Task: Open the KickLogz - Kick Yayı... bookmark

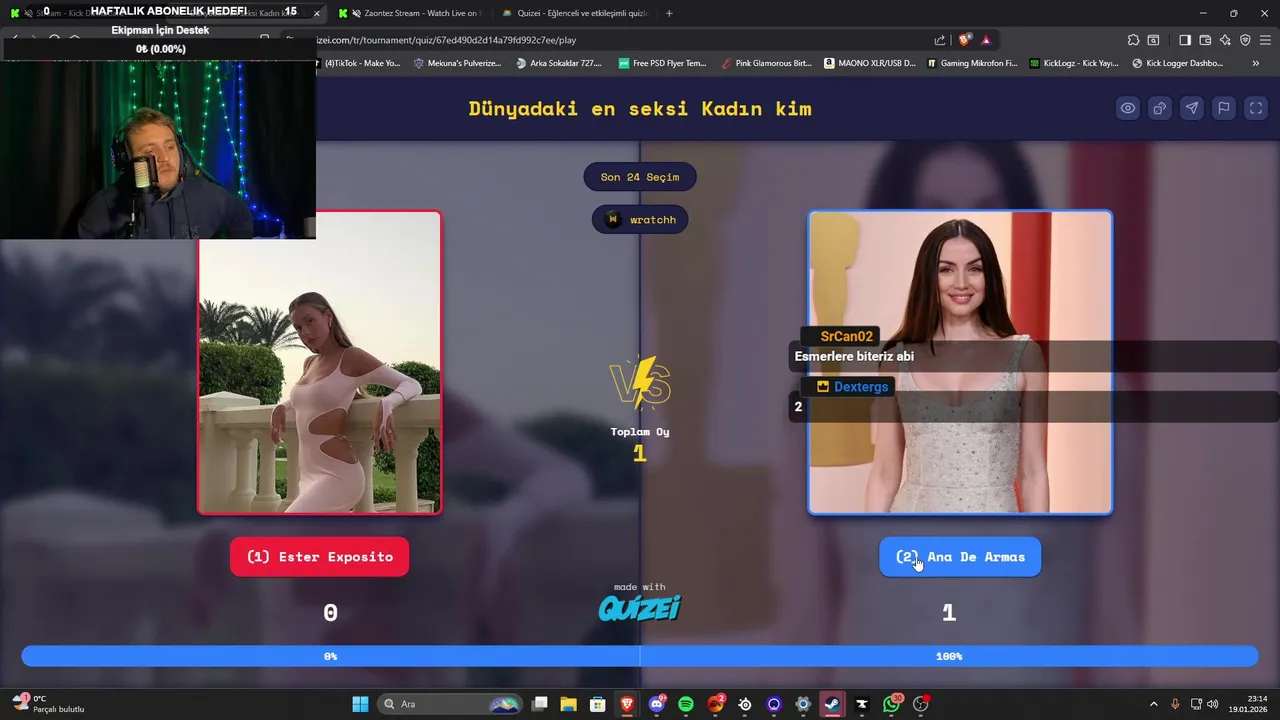Action: [x=1074, y=63]
